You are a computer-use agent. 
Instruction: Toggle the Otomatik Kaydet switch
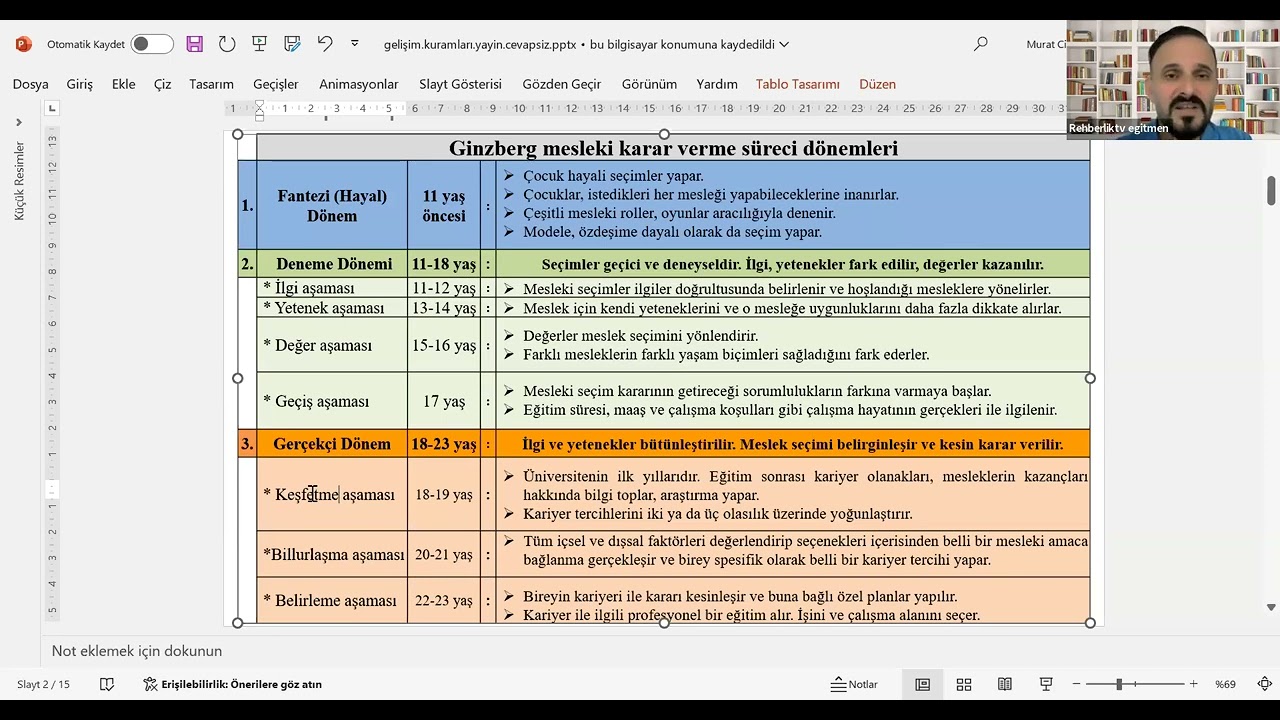point(152,44)
